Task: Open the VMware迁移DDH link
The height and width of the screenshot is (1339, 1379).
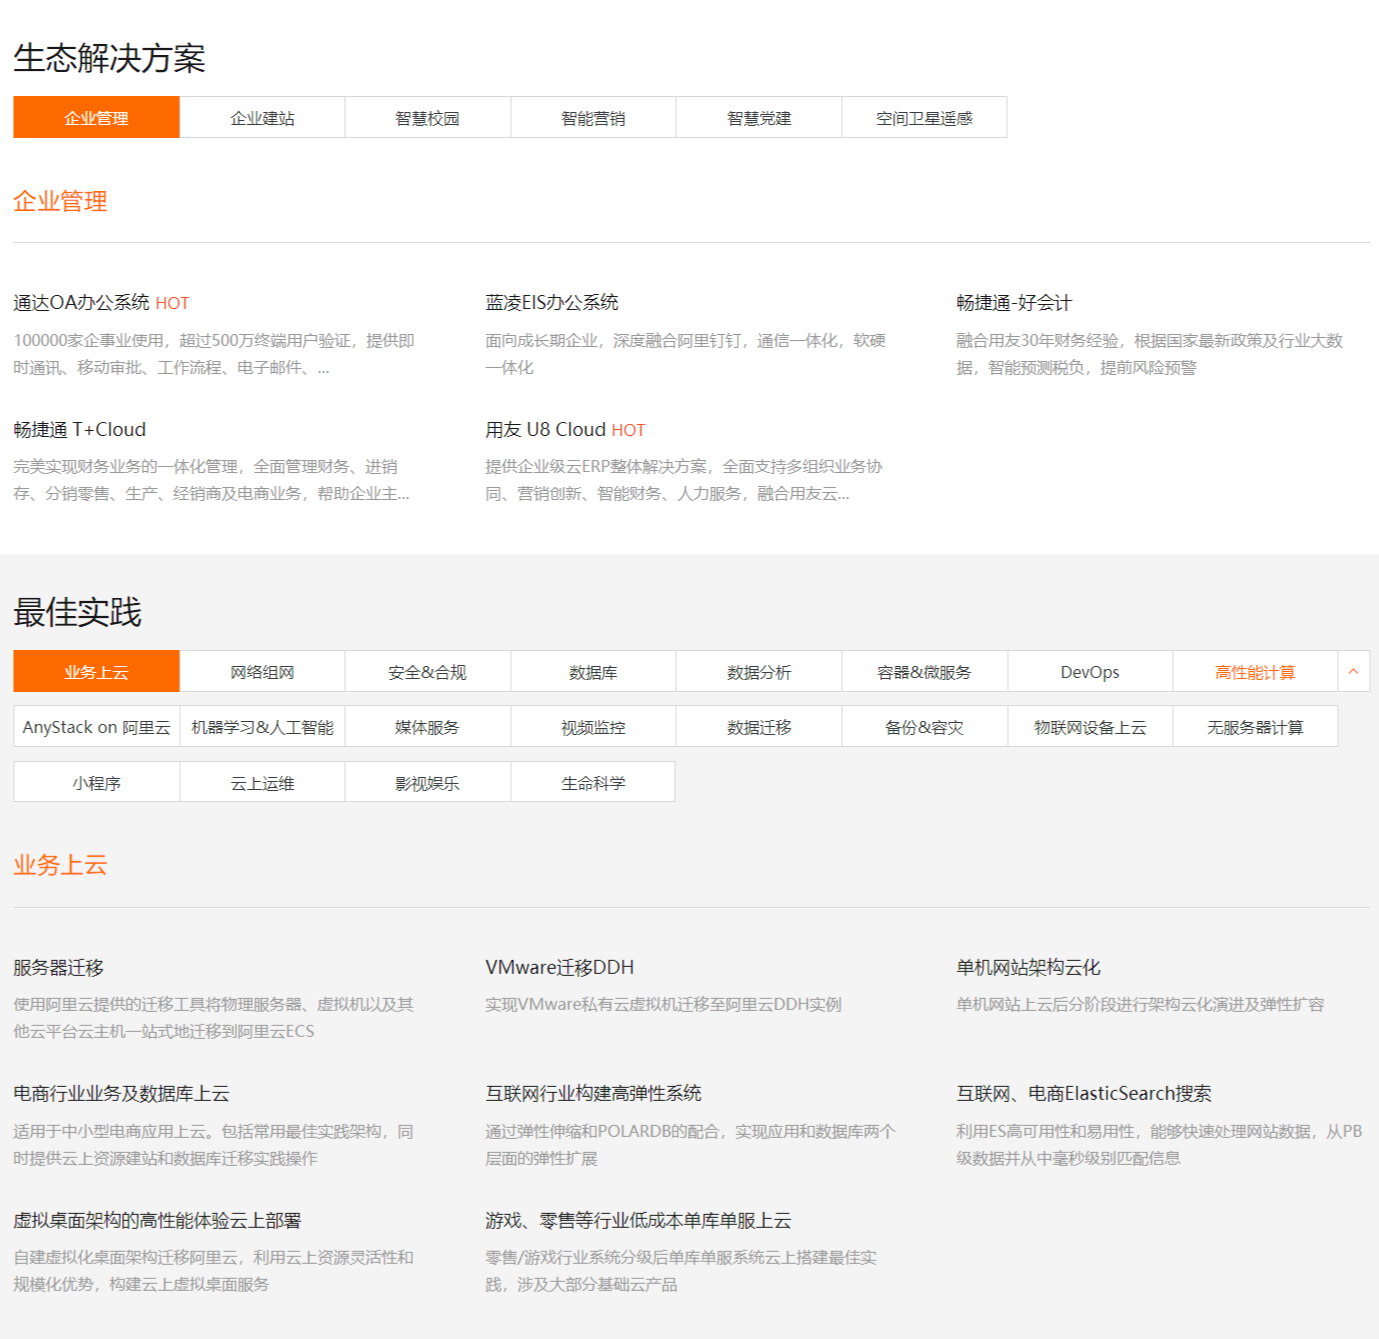Action: pyautogui.click(x=560, y=967)
